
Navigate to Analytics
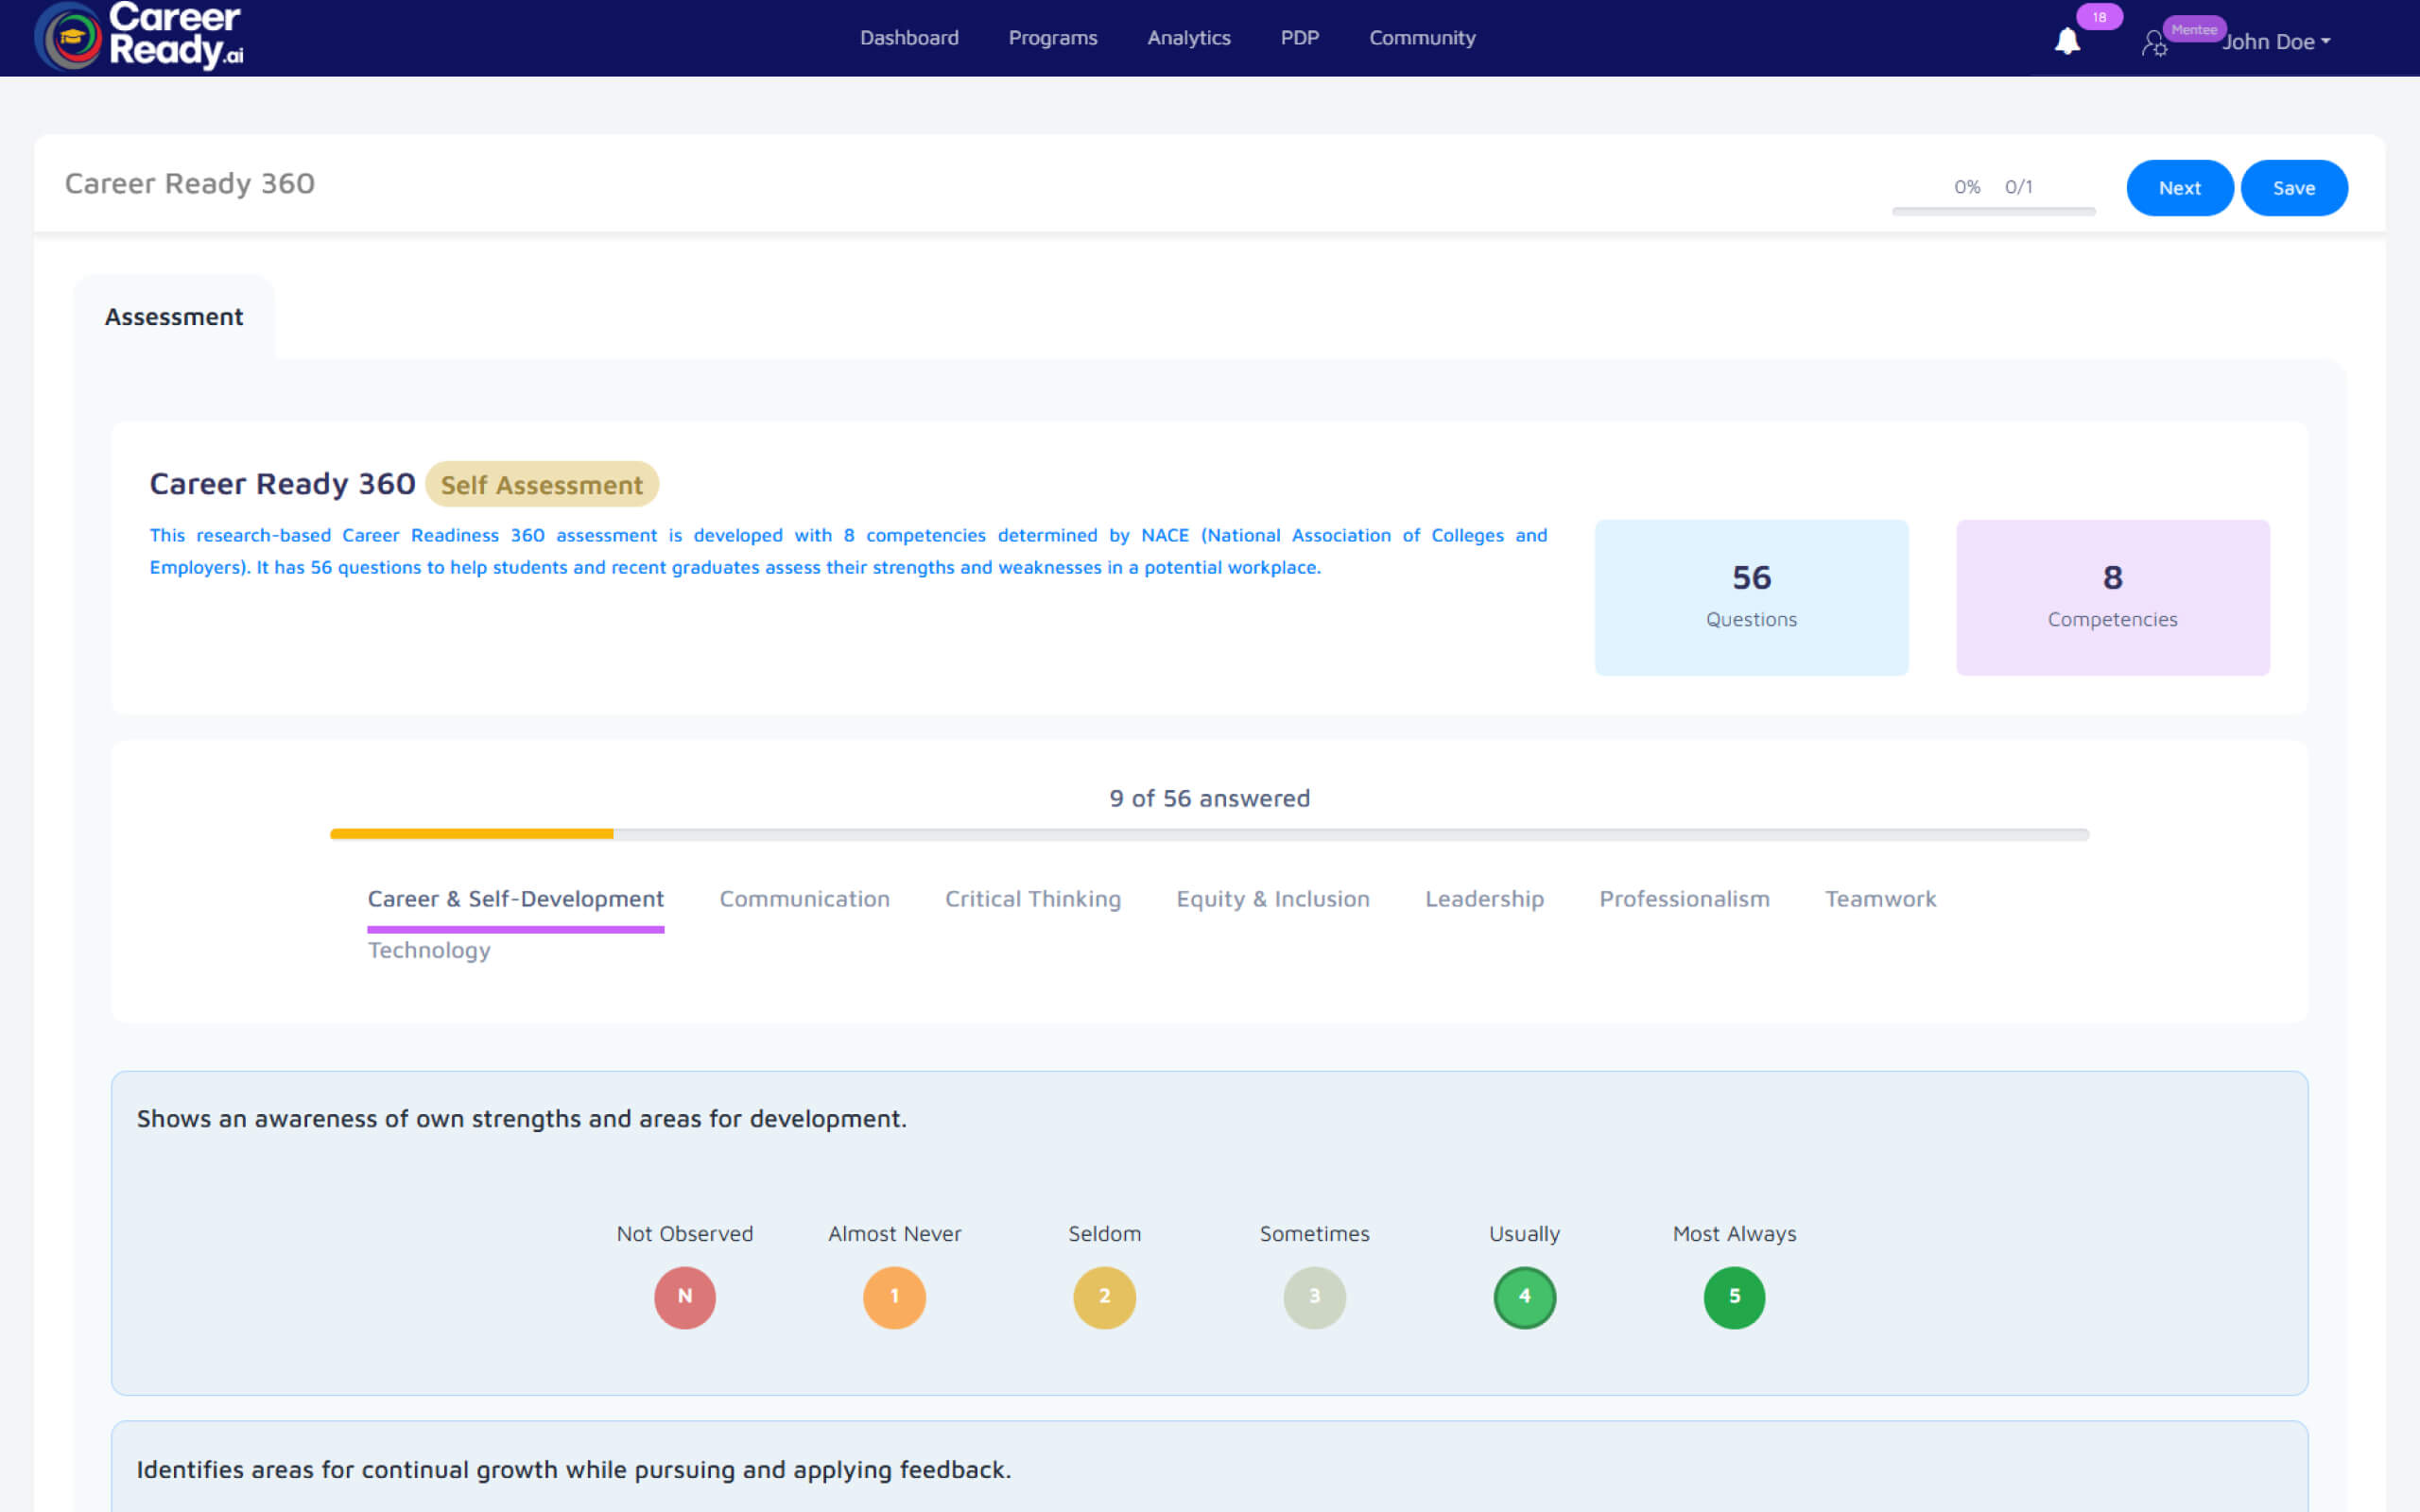1189,38
